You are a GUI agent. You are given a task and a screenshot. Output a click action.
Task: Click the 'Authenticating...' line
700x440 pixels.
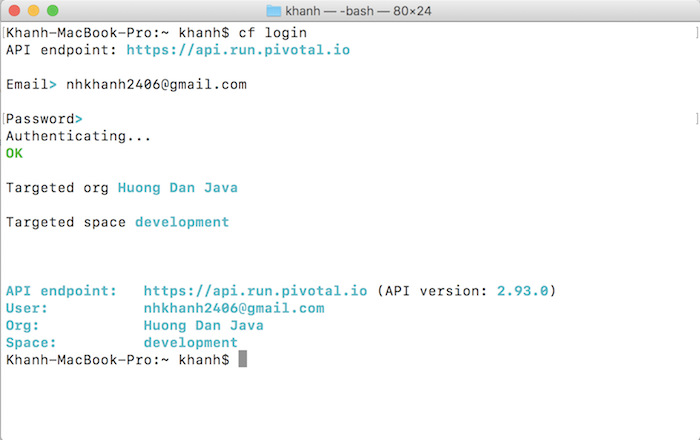coord(79,136)
